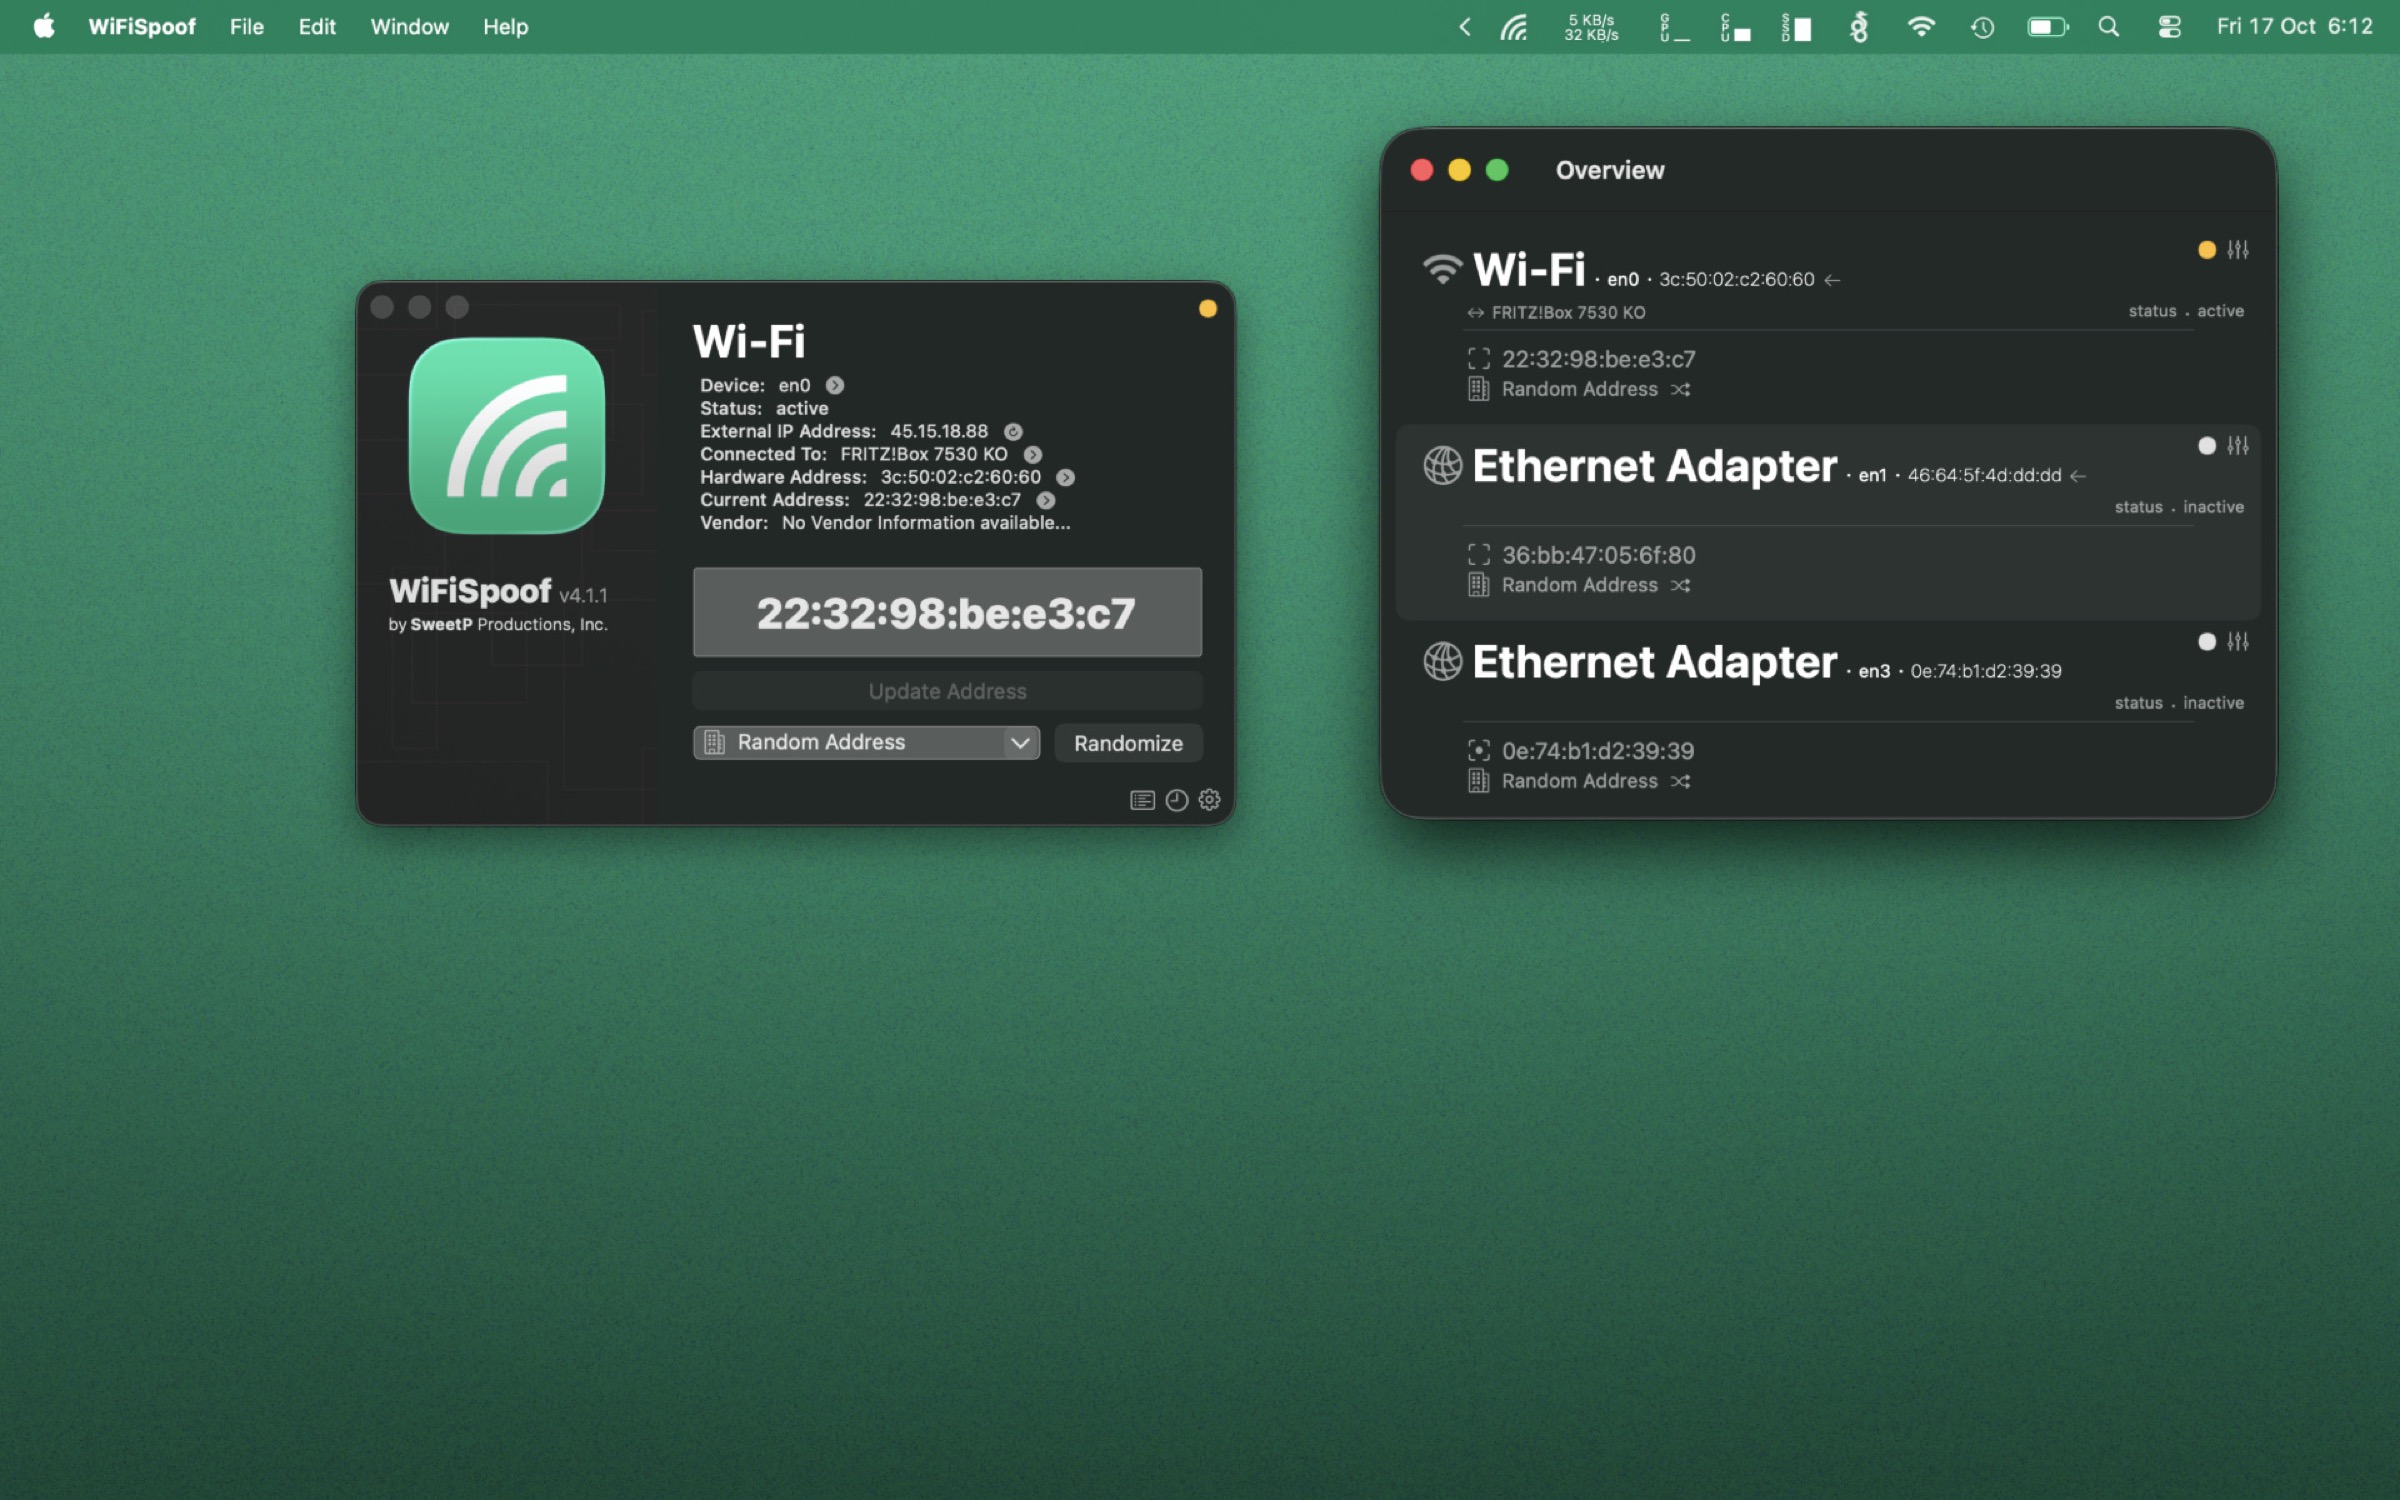Click the MAC address field 22:32:98:be:e3:c7
The width and height of the screenshot is (2400, 1500).
tap(948, 612)
